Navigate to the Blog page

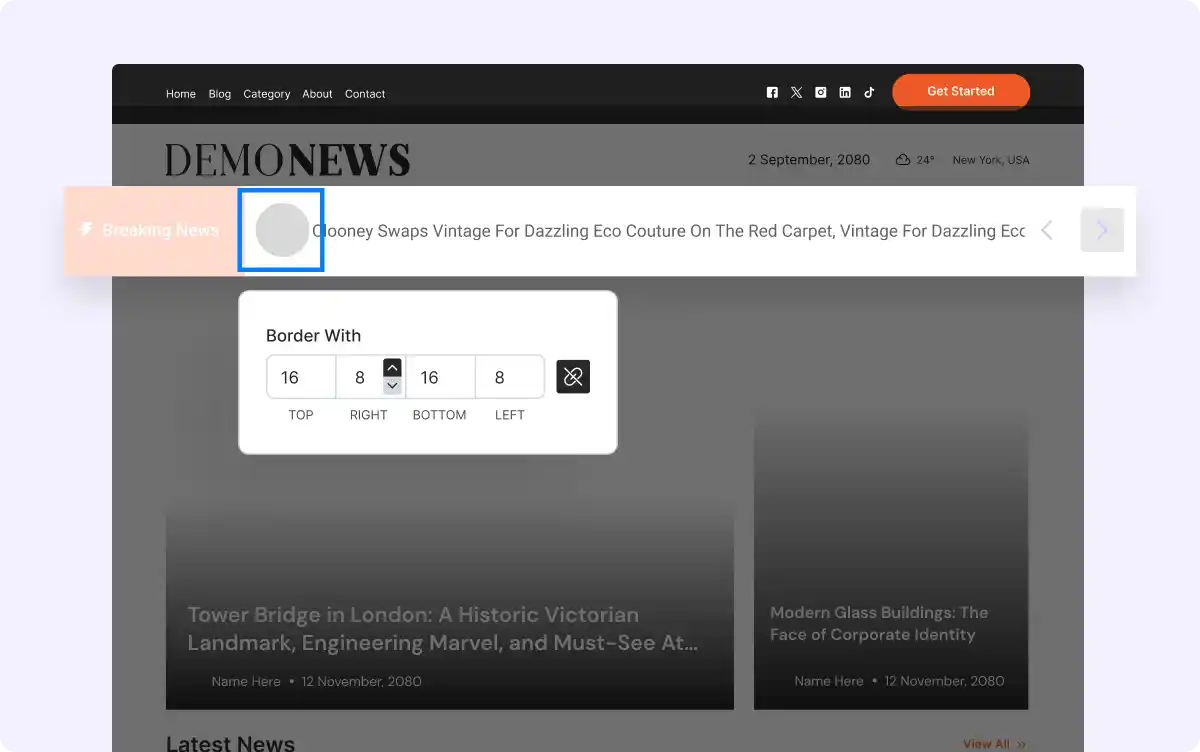pyautogui.click(x=220, y=94)
